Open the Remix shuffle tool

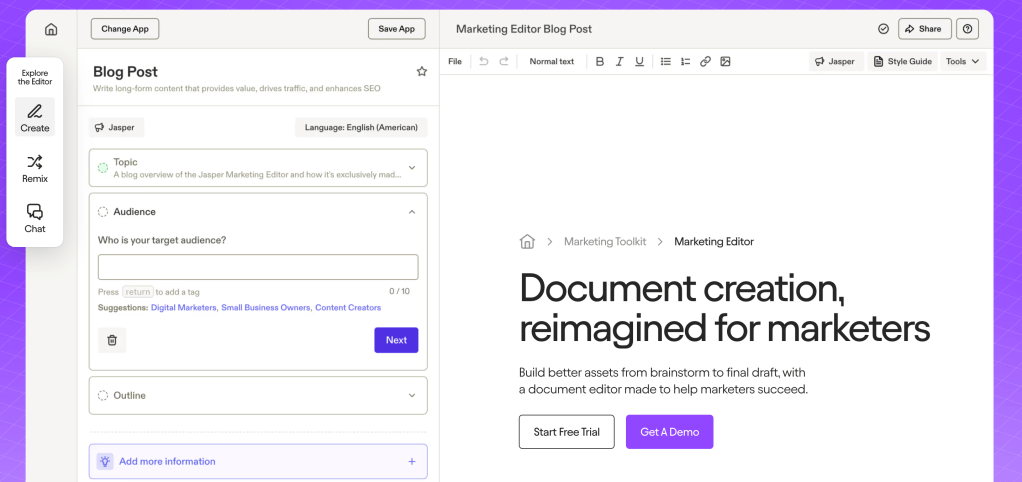coord(35,168)
